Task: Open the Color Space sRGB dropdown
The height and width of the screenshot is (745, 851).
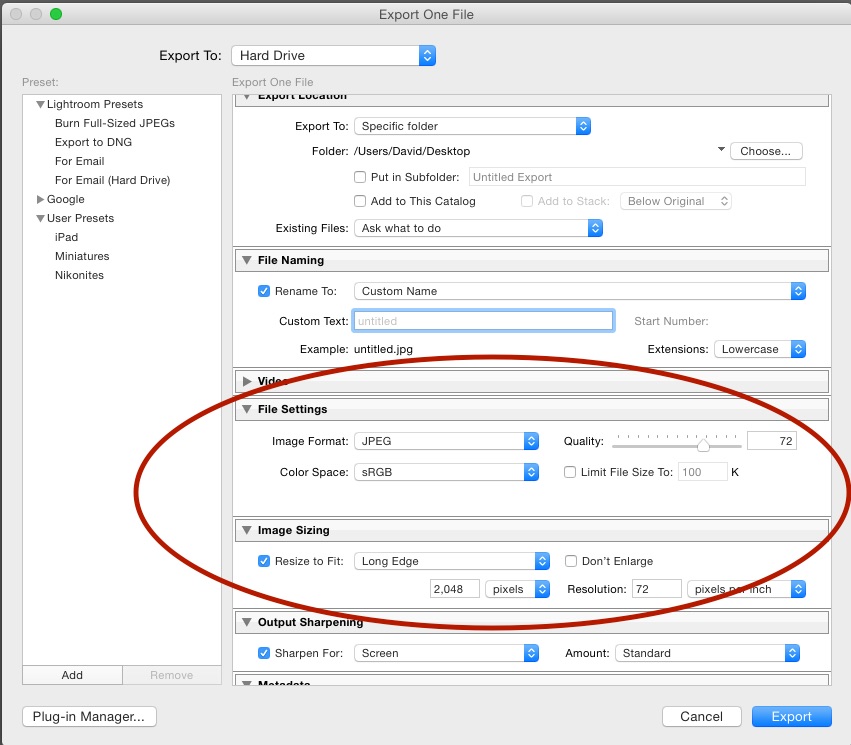Action: [x=446, y=472]
